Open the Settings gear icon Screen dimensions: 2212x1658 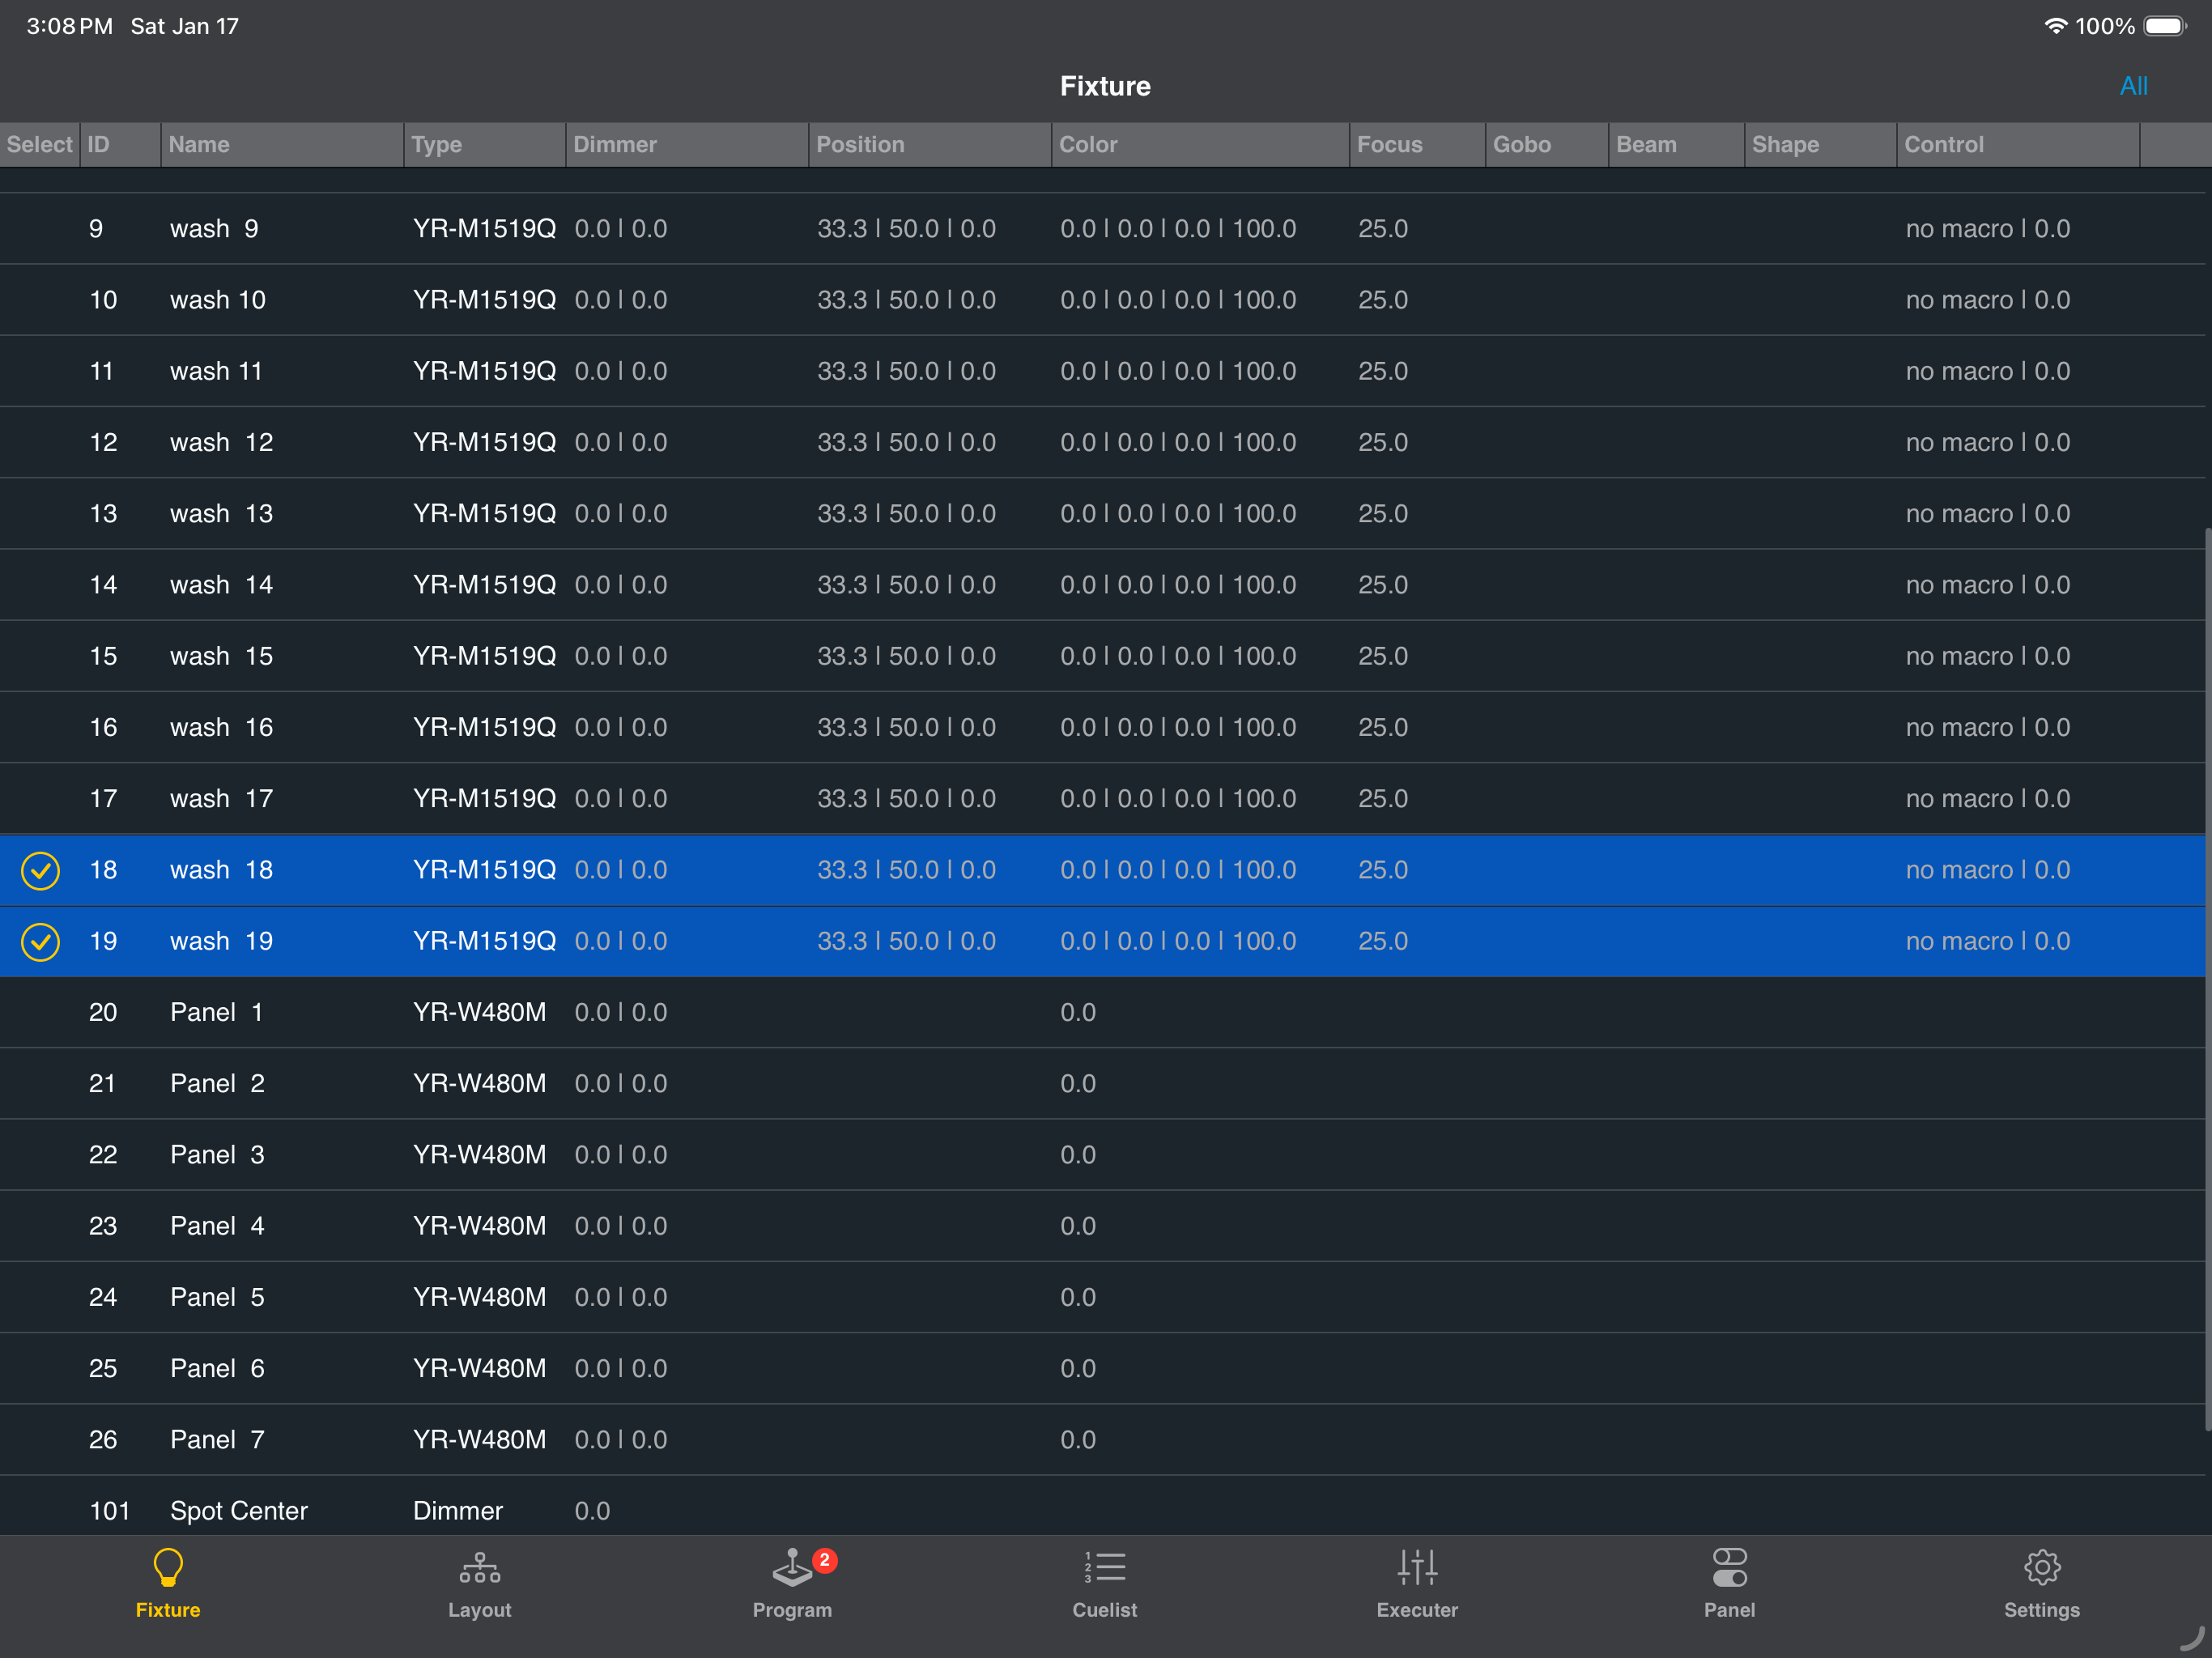(2042, 1567)
